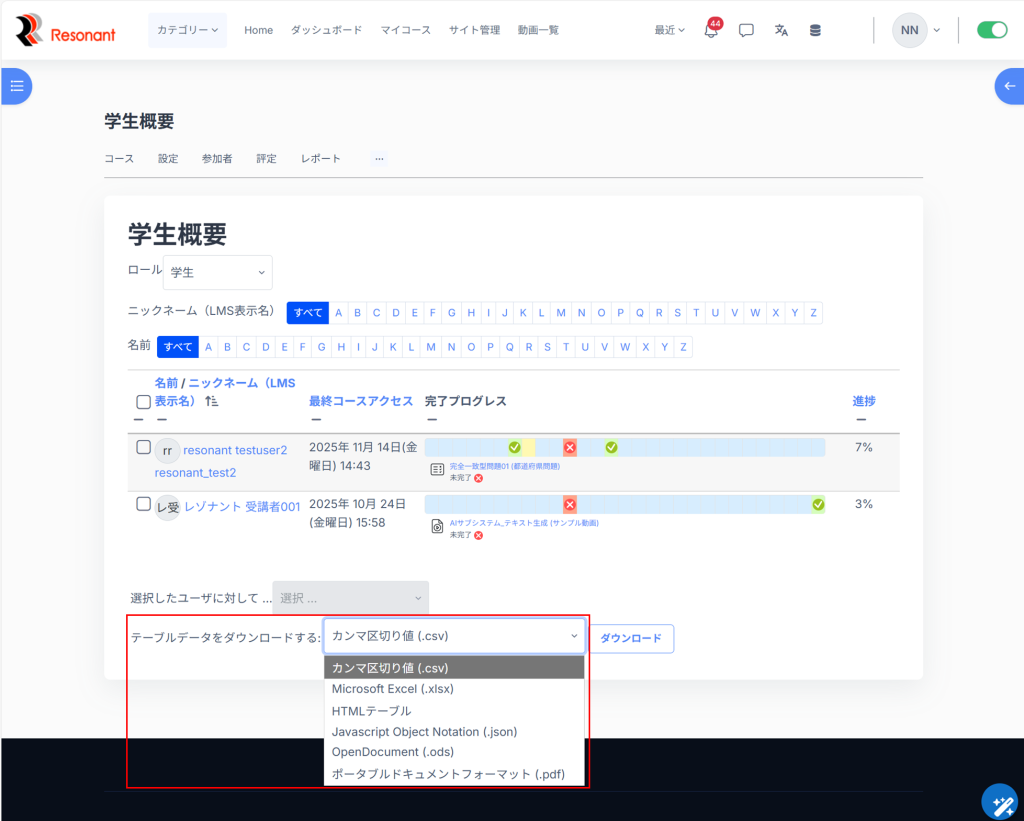Image resolution: width=1024 pixels, height=821 pixels.
Task: Tick the select-all checkbox in table header
Action: click(x=143, y=402)
